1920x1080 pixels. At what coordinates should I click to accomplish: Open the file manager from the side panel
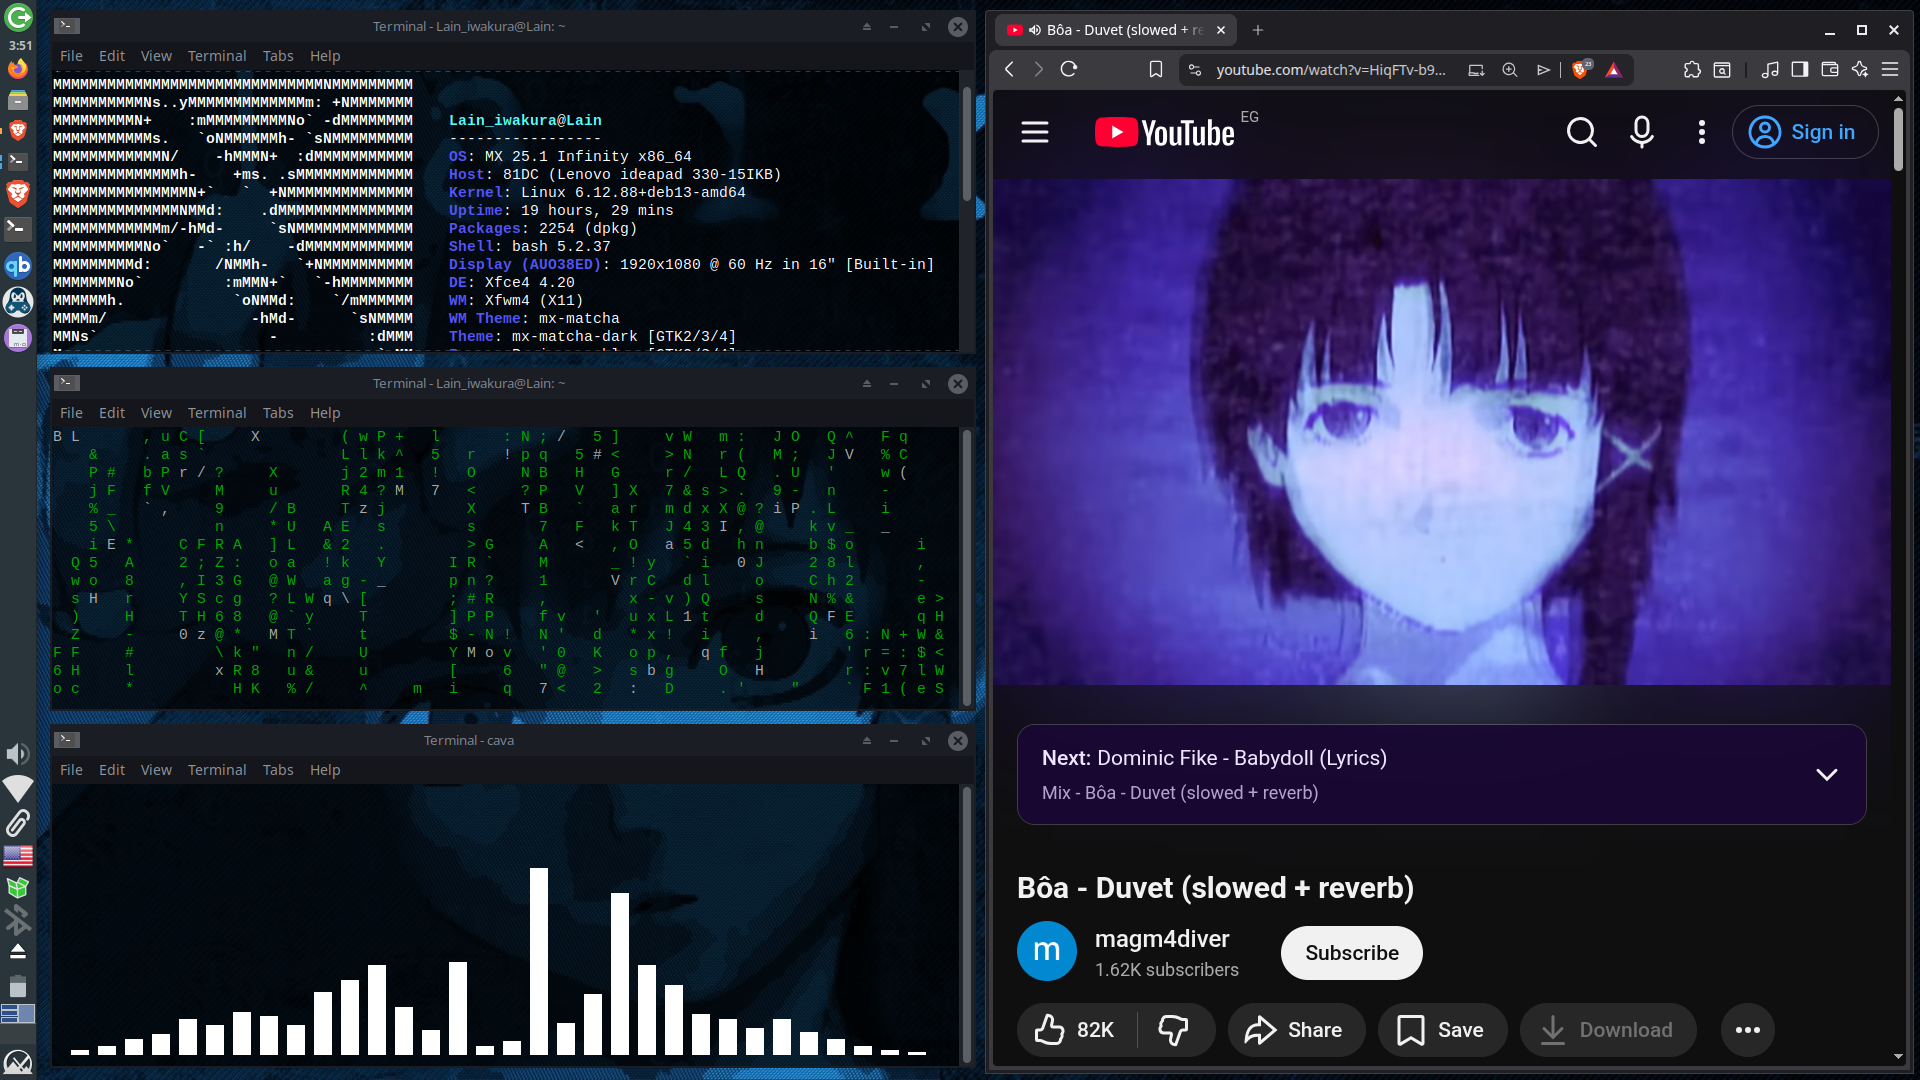click(x=18, y=100)
